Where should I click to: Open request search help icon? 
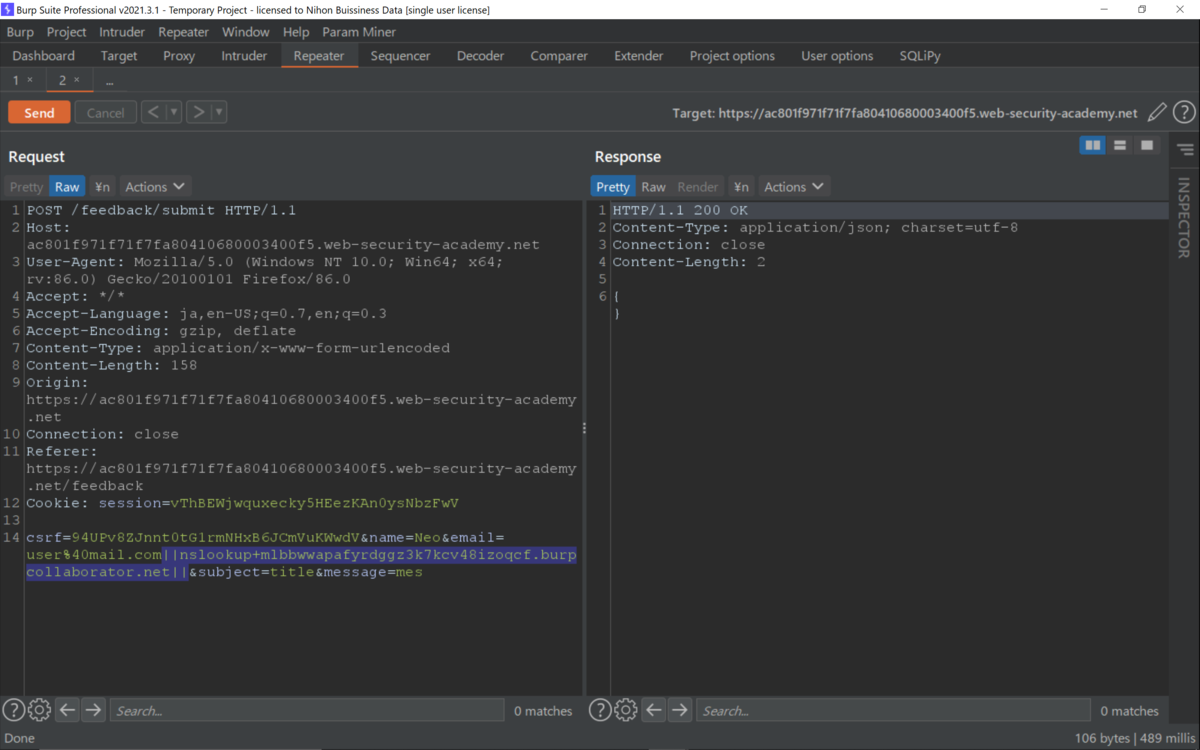[13, 710]
